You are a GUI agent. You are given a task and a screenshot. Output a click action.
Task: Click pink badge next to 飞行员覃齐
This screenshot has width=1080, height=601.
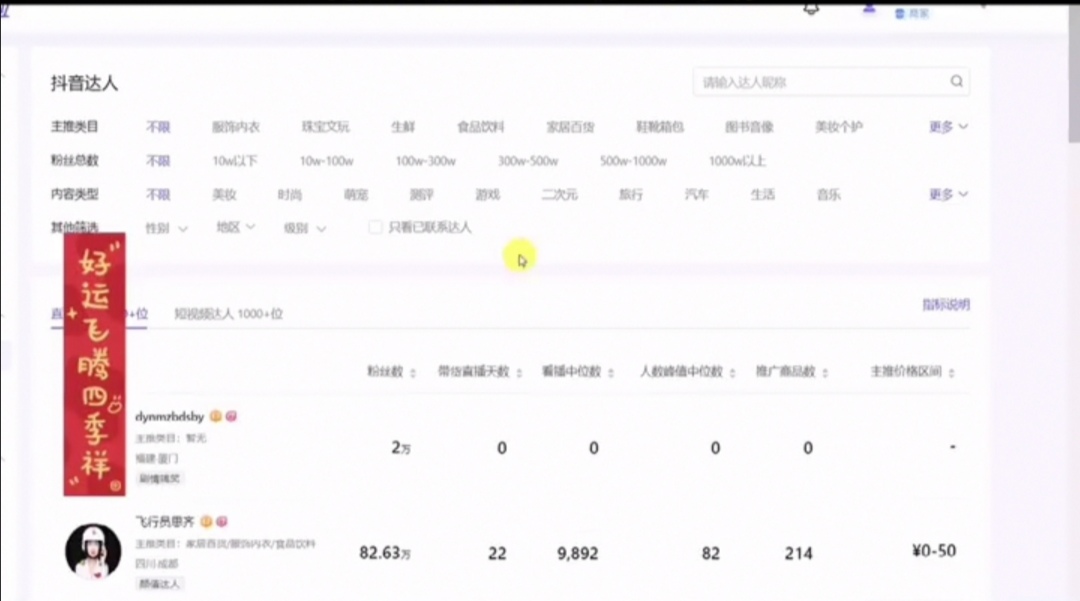pyautogui.click(x=222, y=522)
